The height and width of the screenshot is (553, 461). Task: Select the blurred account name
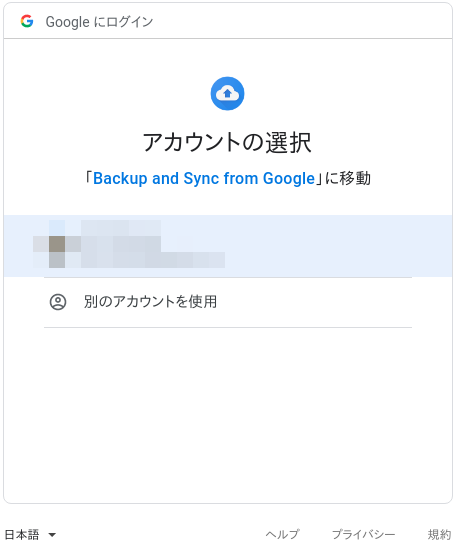point(121,236)
